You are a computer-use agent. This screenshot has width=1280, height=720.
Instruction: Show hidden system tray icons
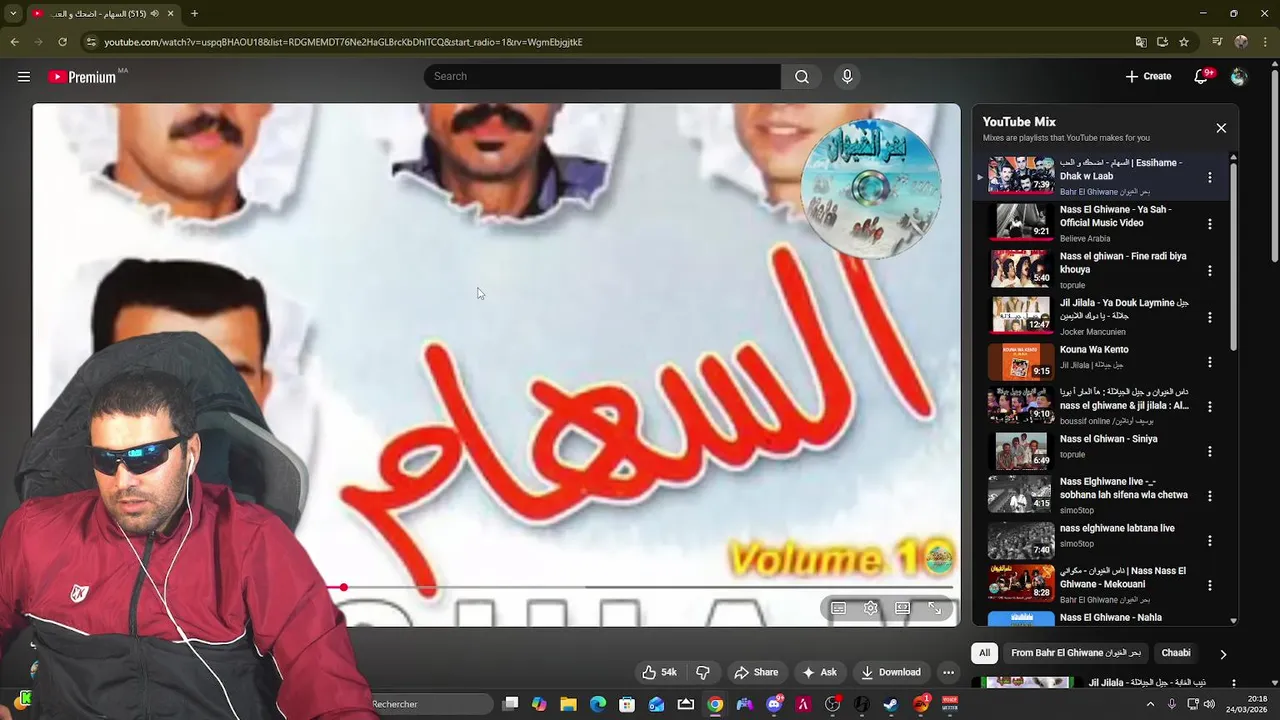pos(1150,704)
